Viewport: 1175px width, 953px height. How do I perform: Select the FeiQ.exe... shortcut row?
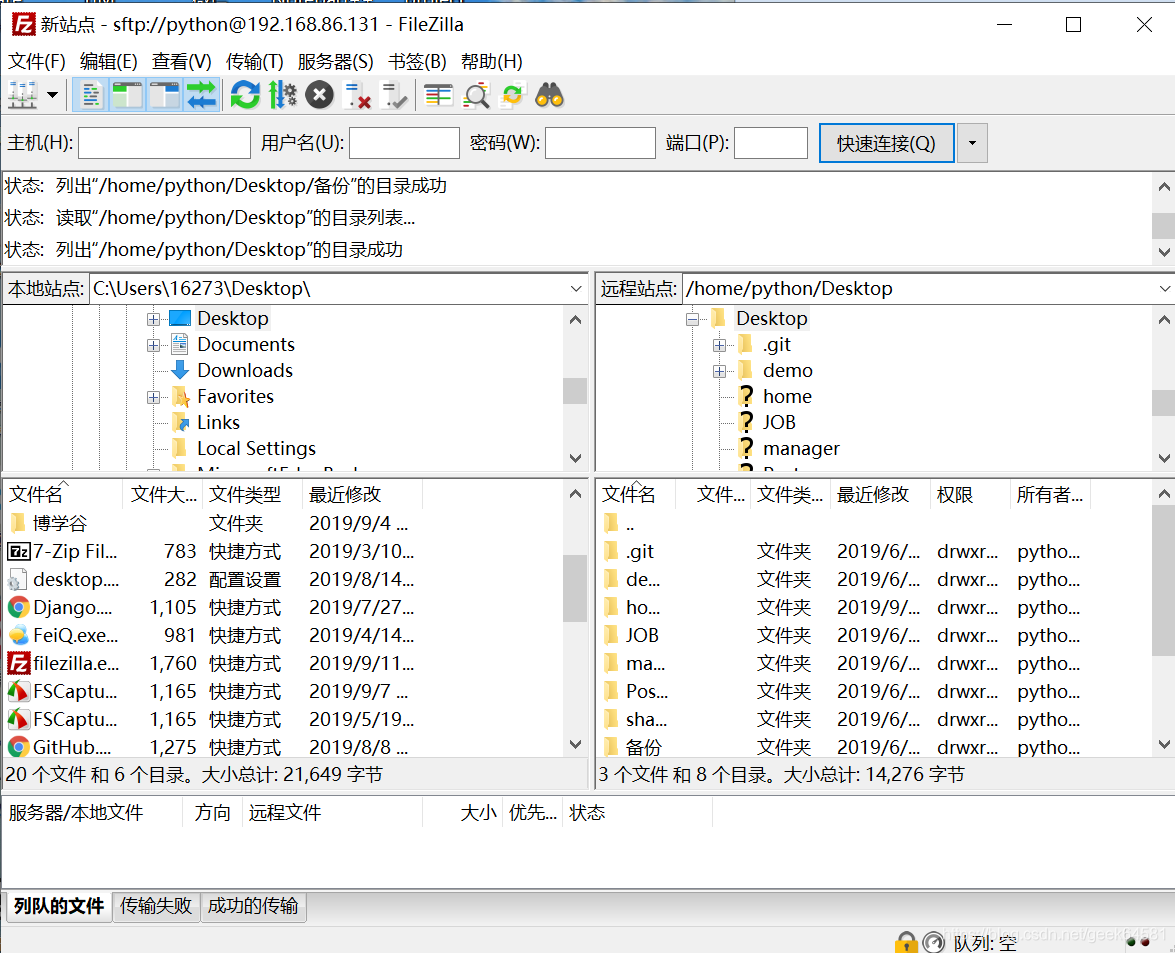(x=210, y=635)
